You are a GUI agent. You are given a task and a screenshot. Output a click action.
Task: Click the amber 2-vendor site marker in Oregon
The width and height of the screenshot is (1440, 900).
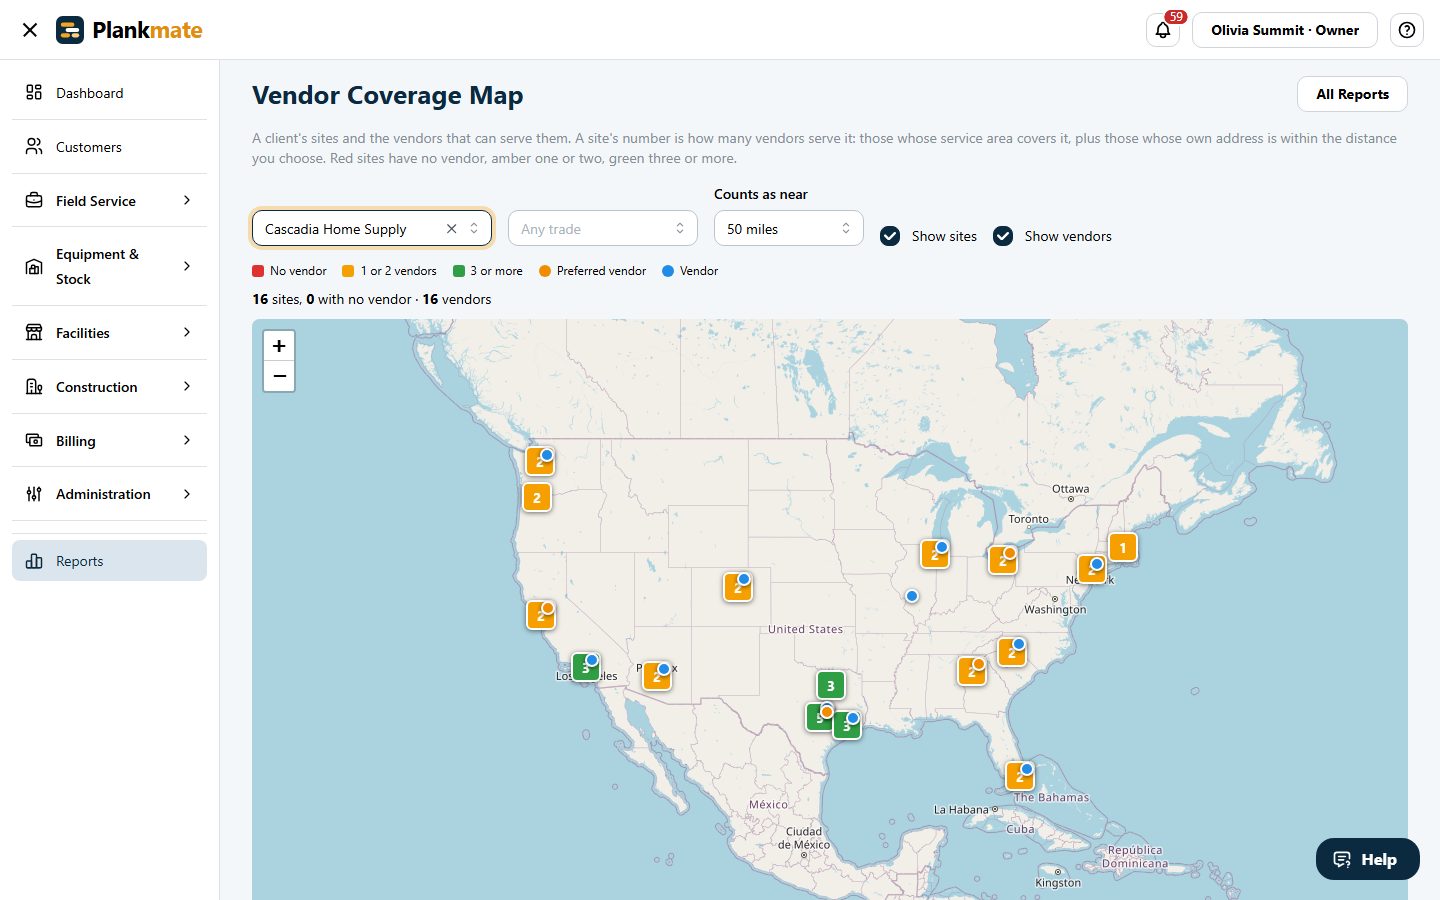537,497
